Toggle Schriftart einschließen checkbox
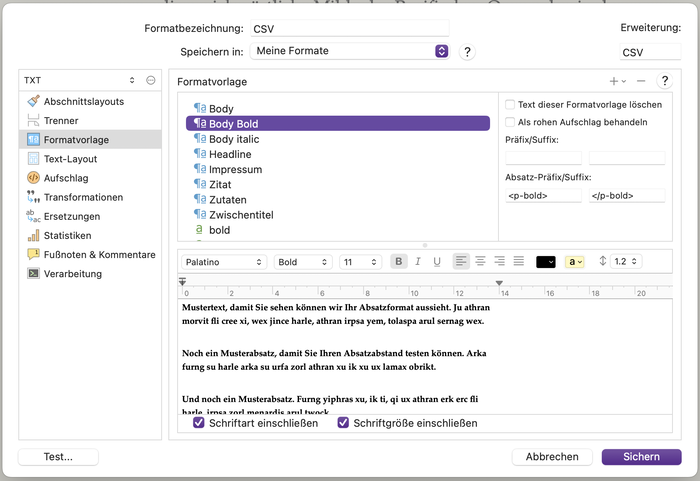The image size is (700, 481). (x=199, y=422)
